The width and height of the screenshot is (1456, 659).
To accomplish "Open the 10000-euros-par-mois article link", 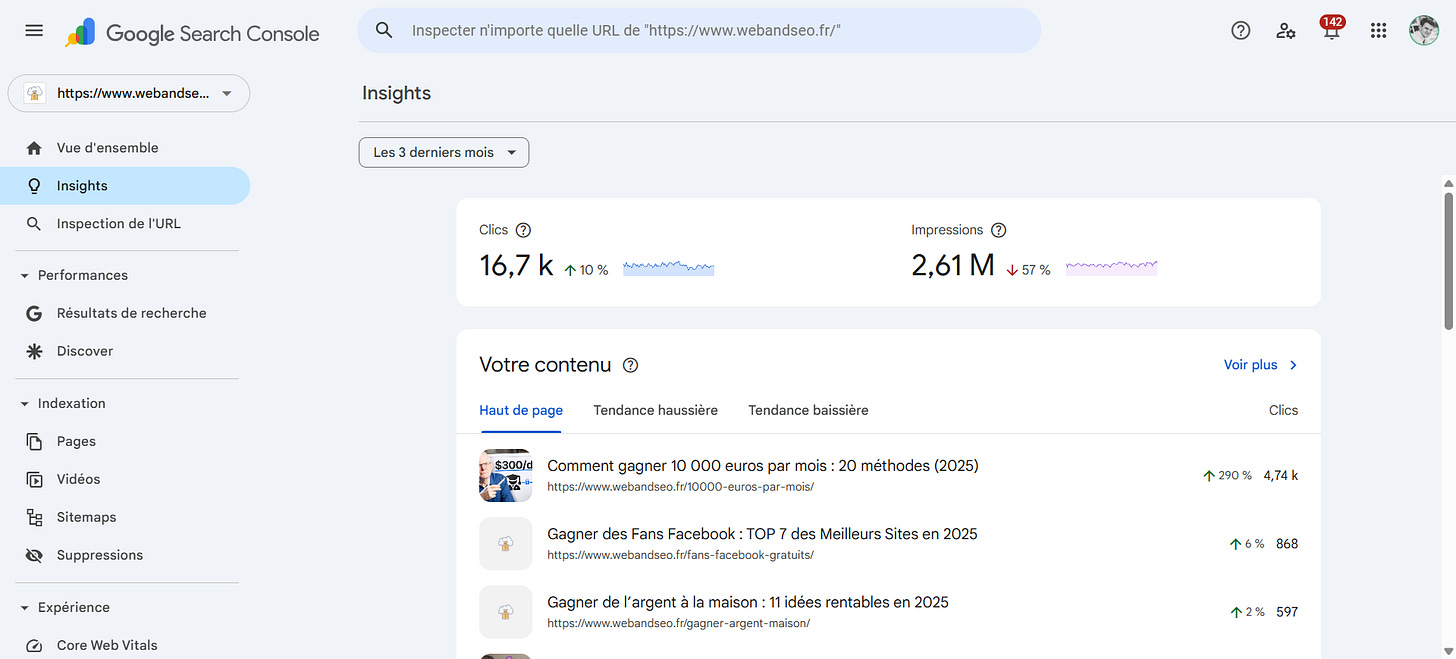I will [762, 465].
